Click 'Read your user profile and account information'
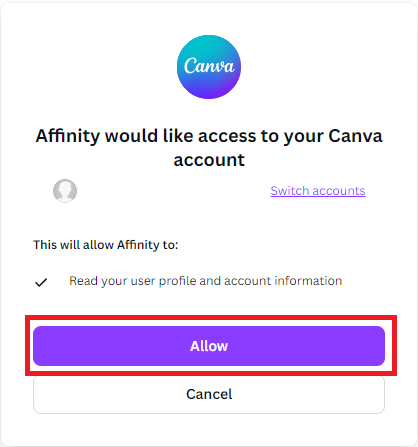 205,281
